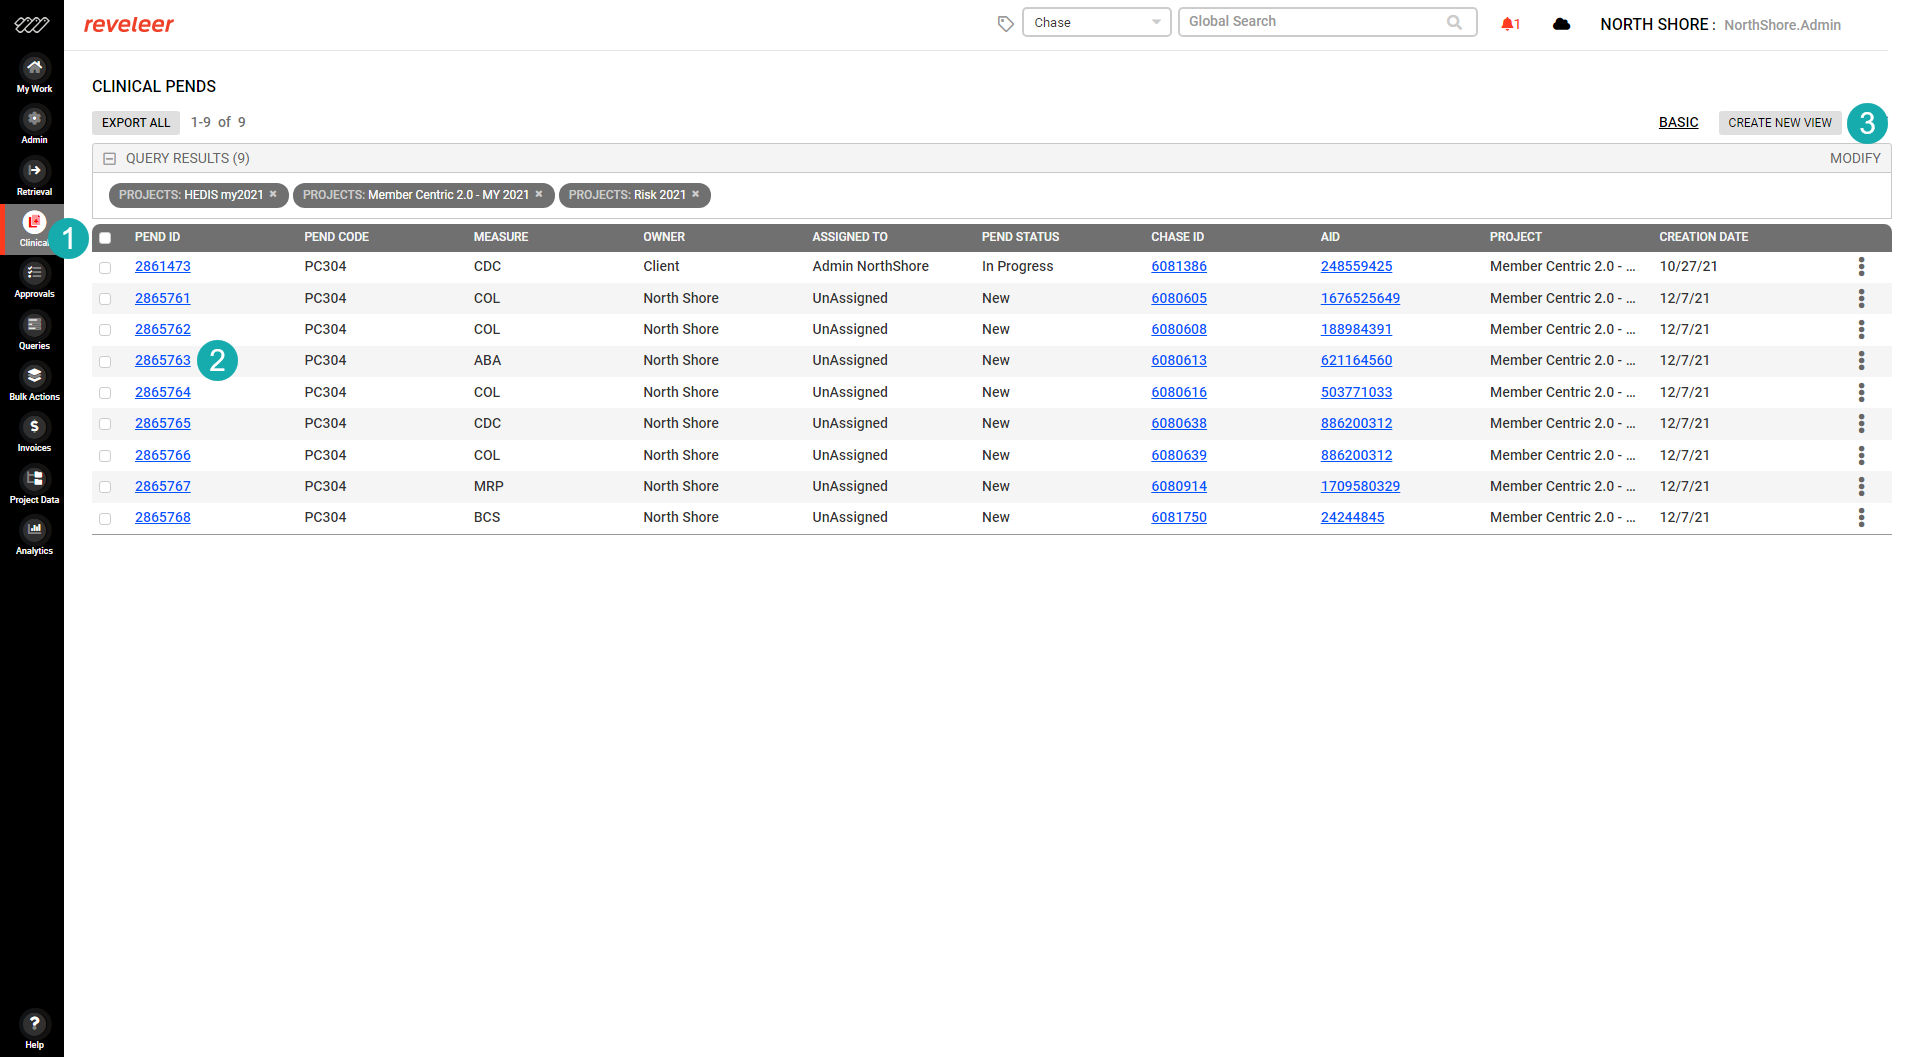Check the box for pend 2865766
This screenshot has width=1920, height=1057.
105,456
